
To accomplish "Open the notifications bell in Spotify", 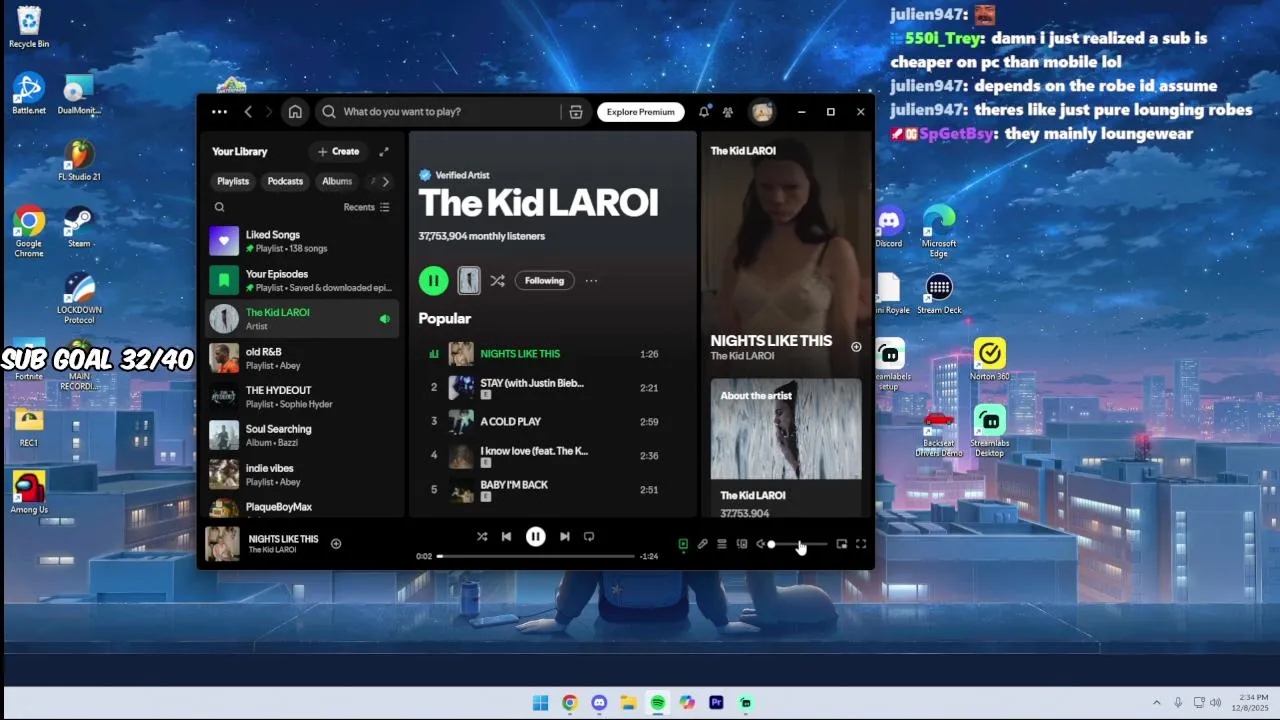I will point(704,112).
